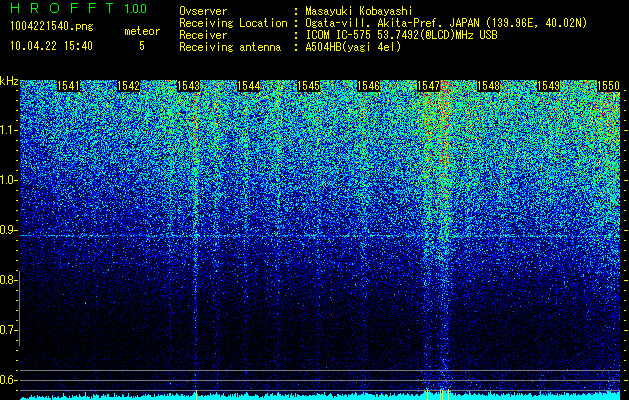Click the cyan signal level strip at bottom
The width and height of the screenshot is (629, 400).
click(320, 397)
